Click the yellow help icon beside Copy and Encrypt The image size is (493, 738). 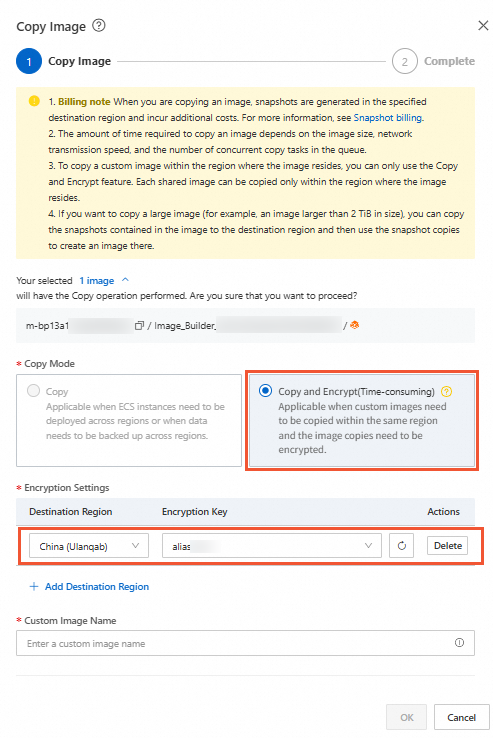pyautogui.click(x=446, y=391)
